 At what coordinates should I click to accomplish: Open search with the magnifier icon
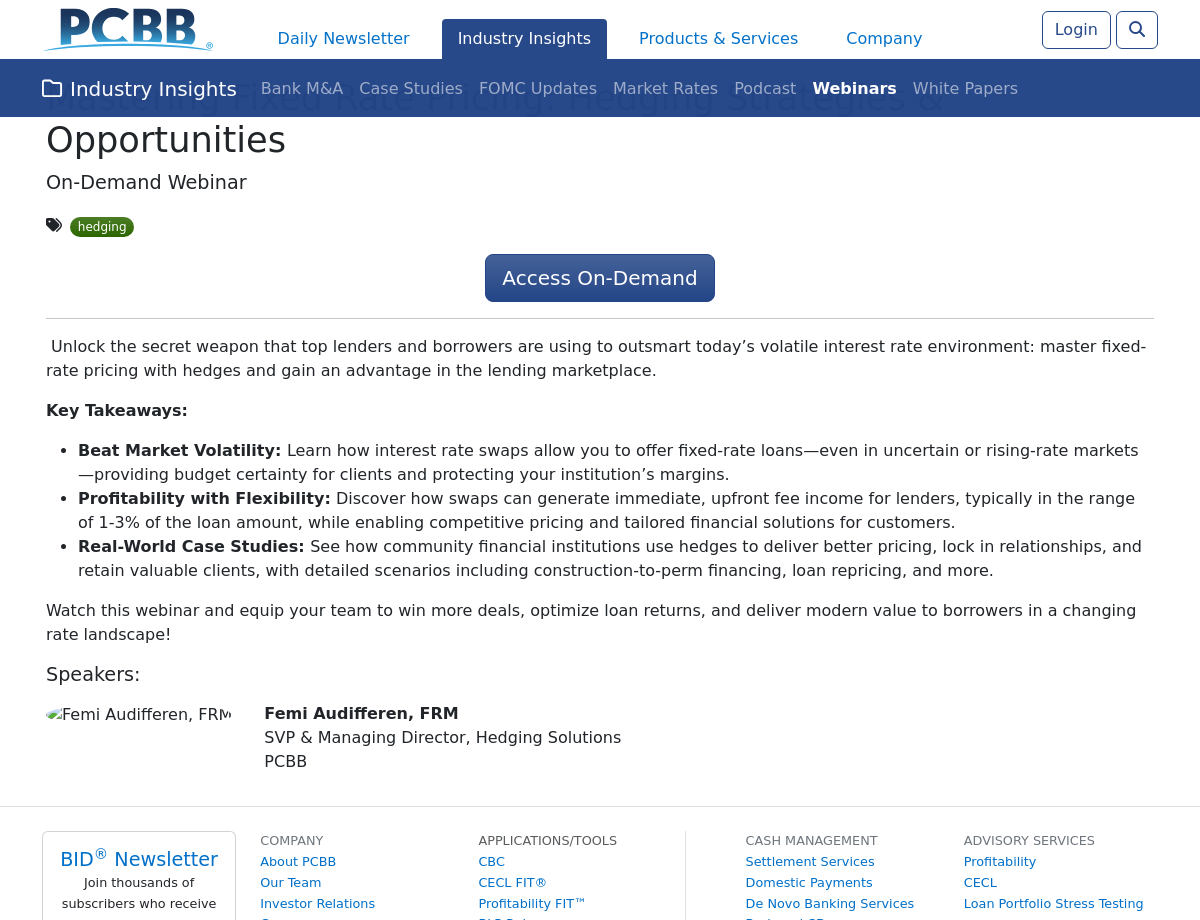[1136, 30]
